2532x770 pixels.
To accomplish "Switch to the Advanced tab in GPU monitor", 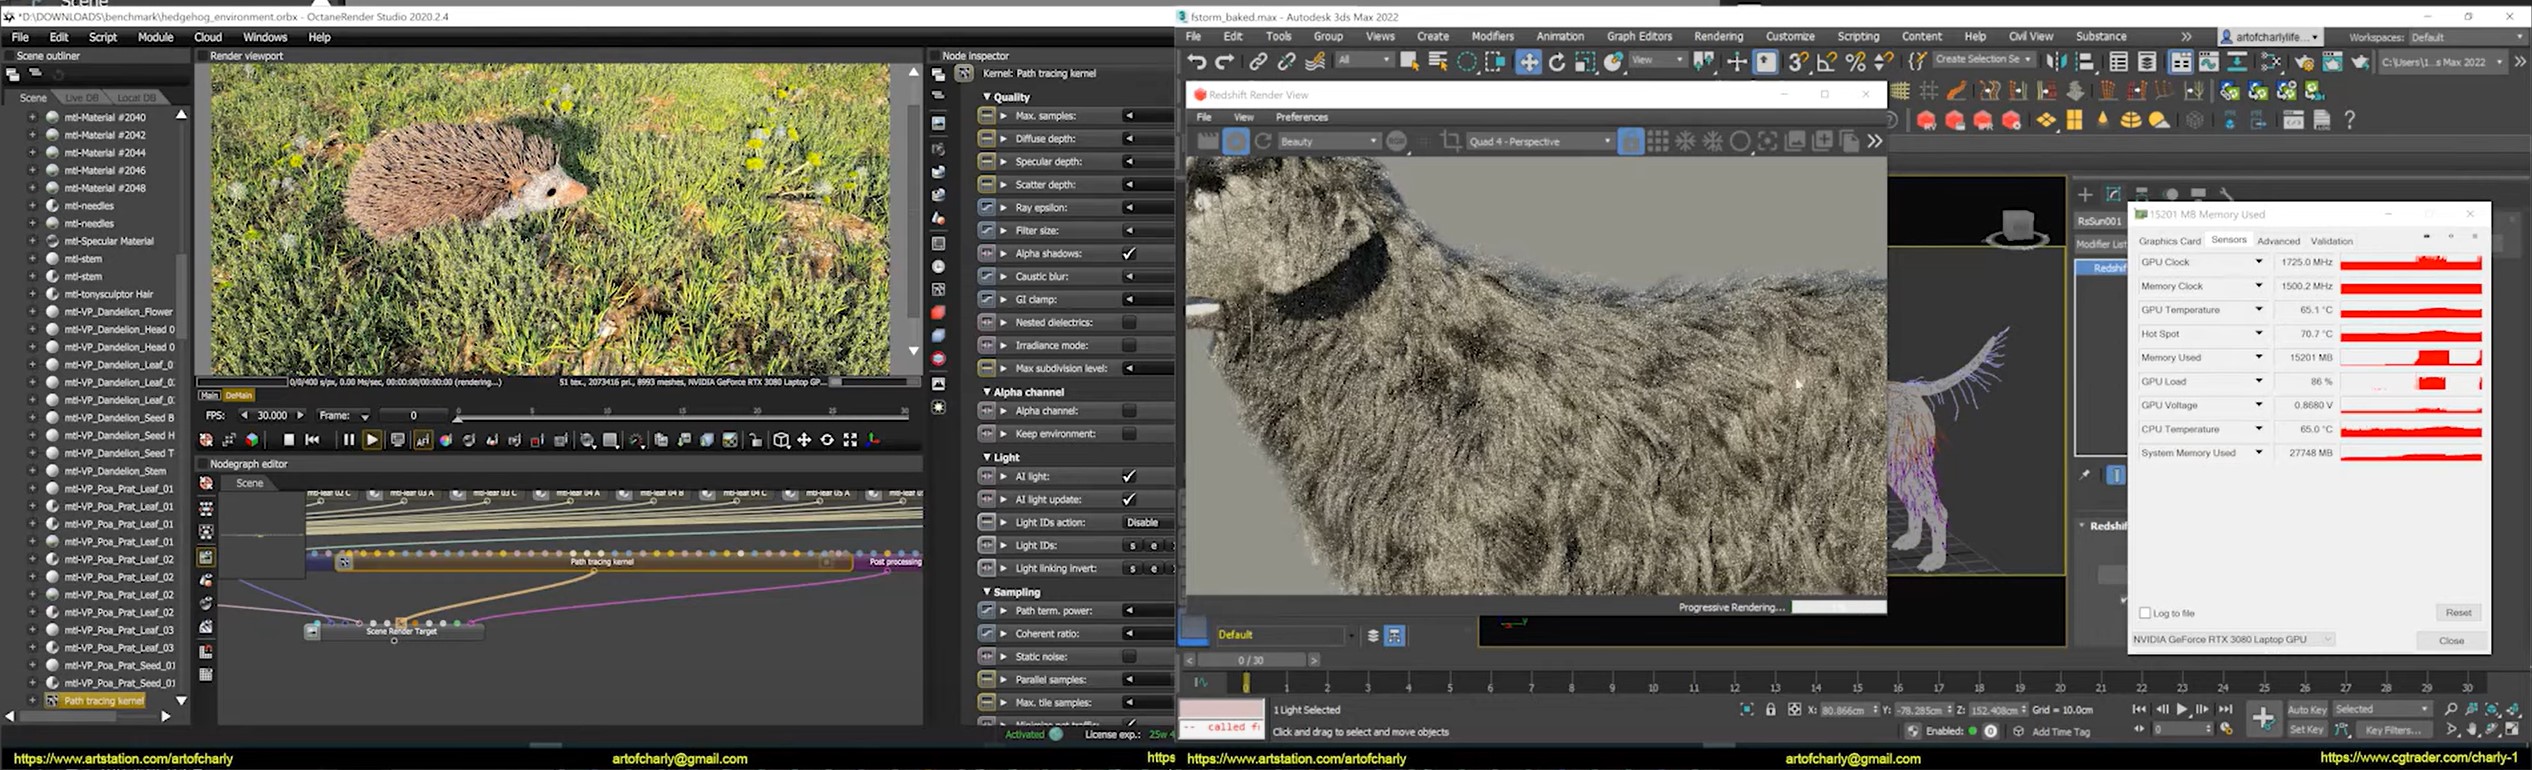I will 2278,241.
